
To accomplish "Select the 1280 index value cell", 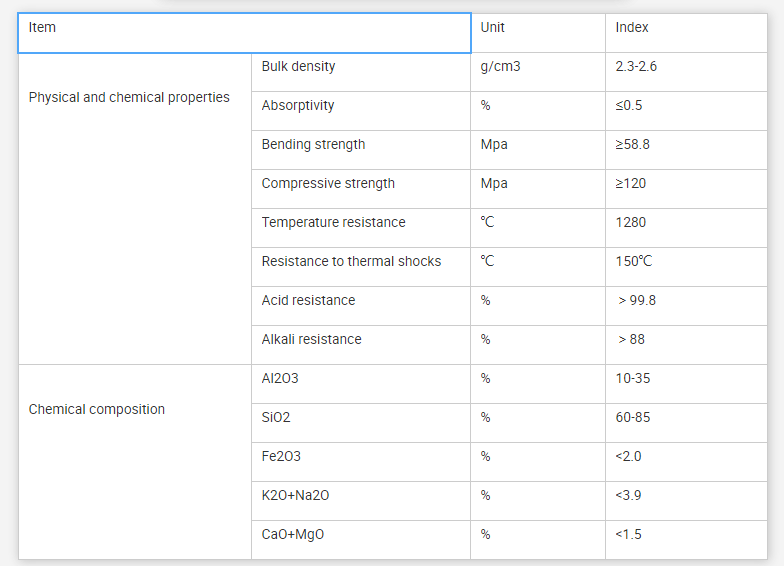I will click(686, 227).
